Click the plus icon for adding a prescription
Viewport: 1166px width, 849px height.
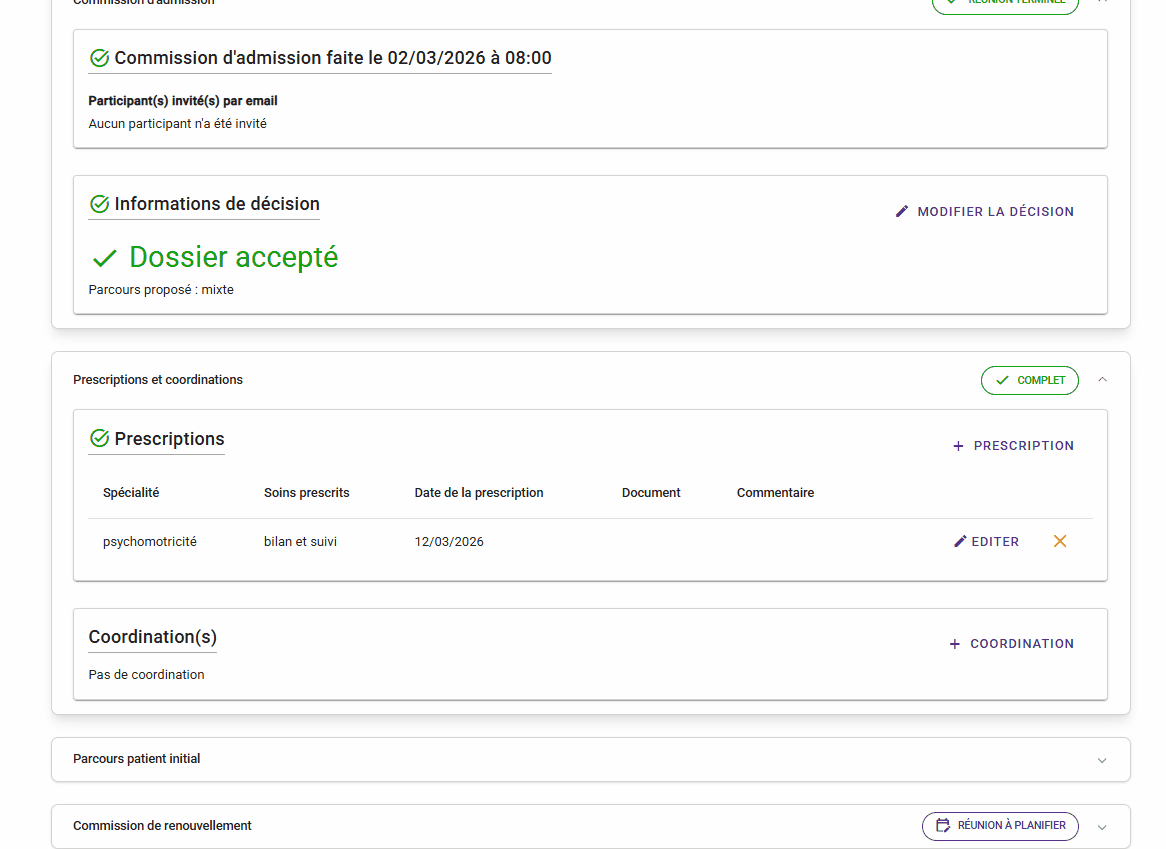click(x=958, y=446)
